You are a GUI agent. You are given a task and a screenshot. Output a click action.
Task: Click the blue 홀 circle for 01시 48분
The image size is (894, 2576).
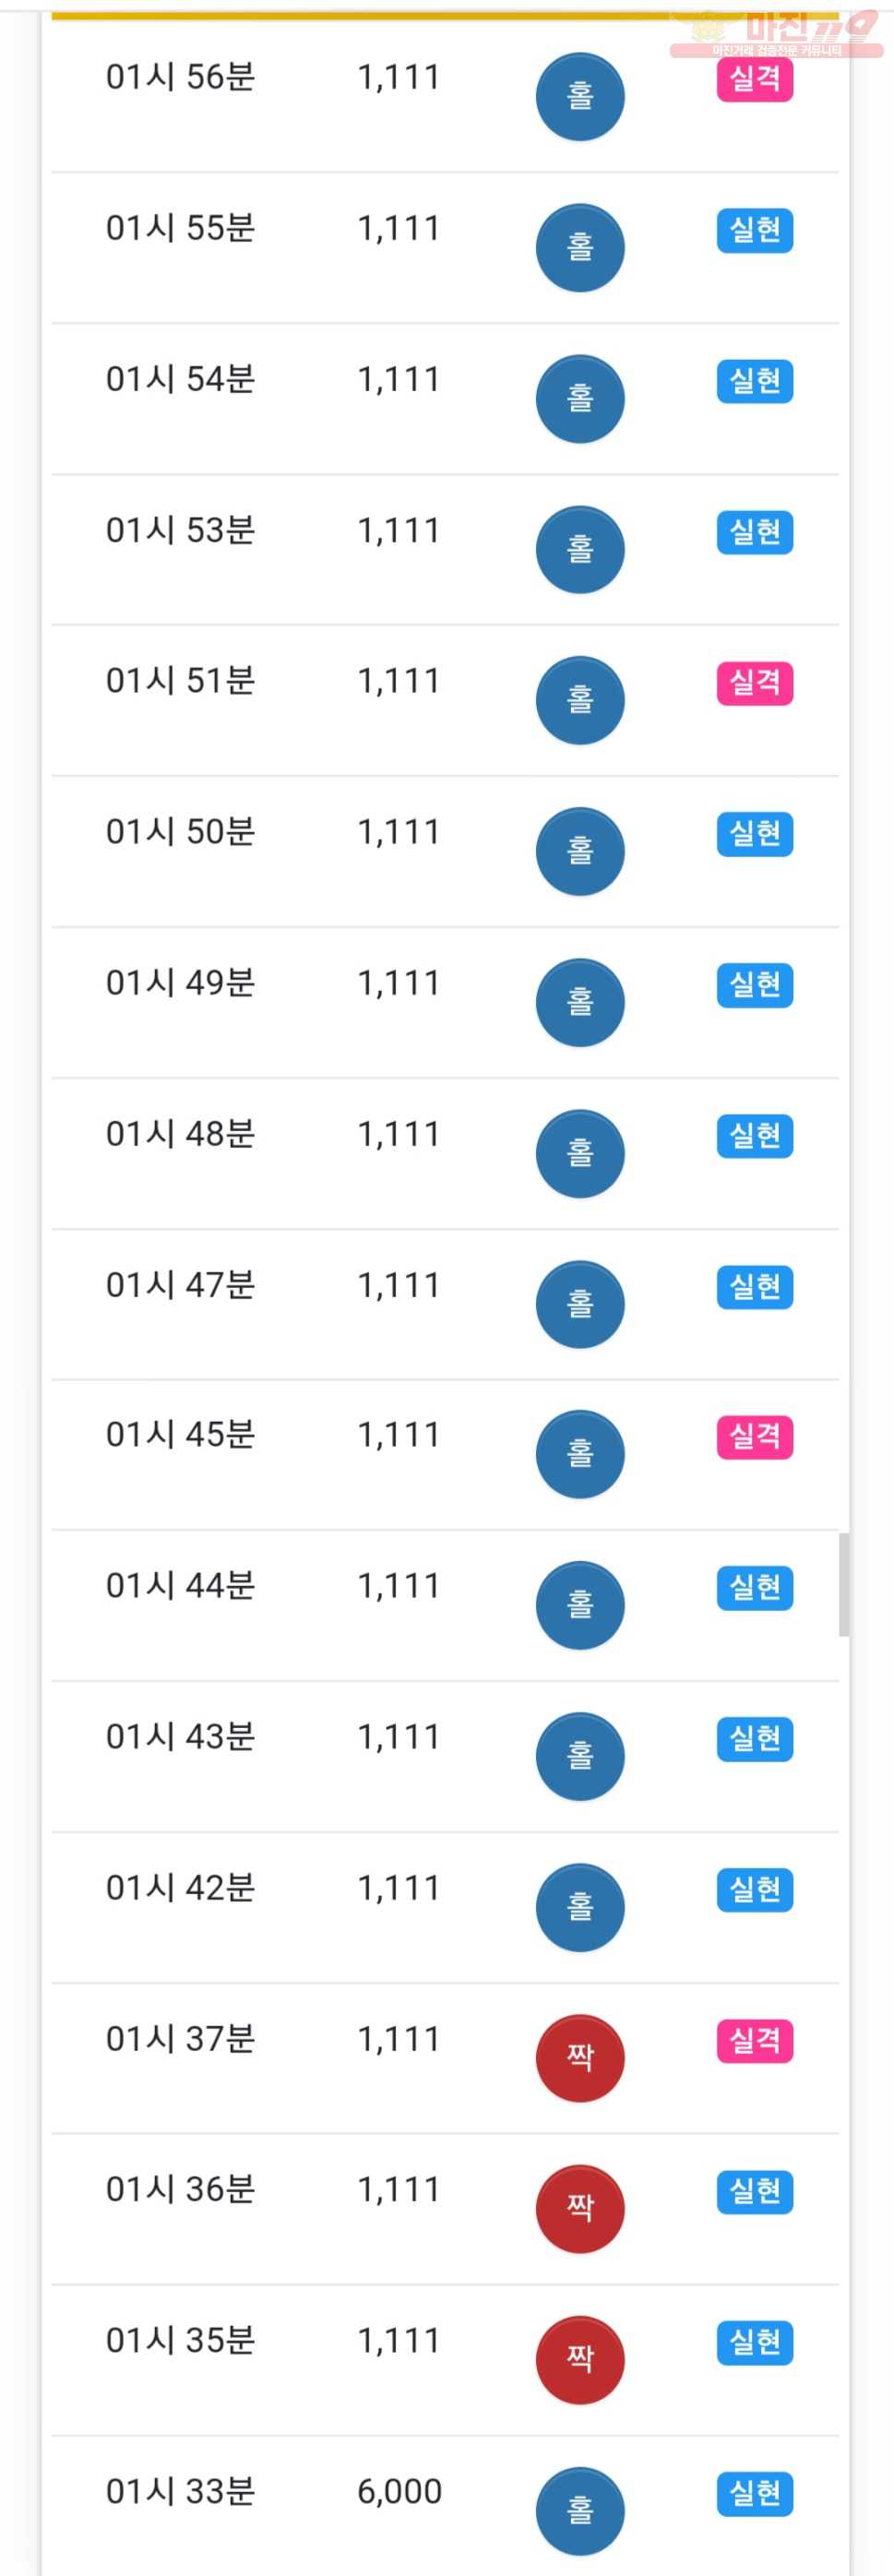[x=580, y=1153]
